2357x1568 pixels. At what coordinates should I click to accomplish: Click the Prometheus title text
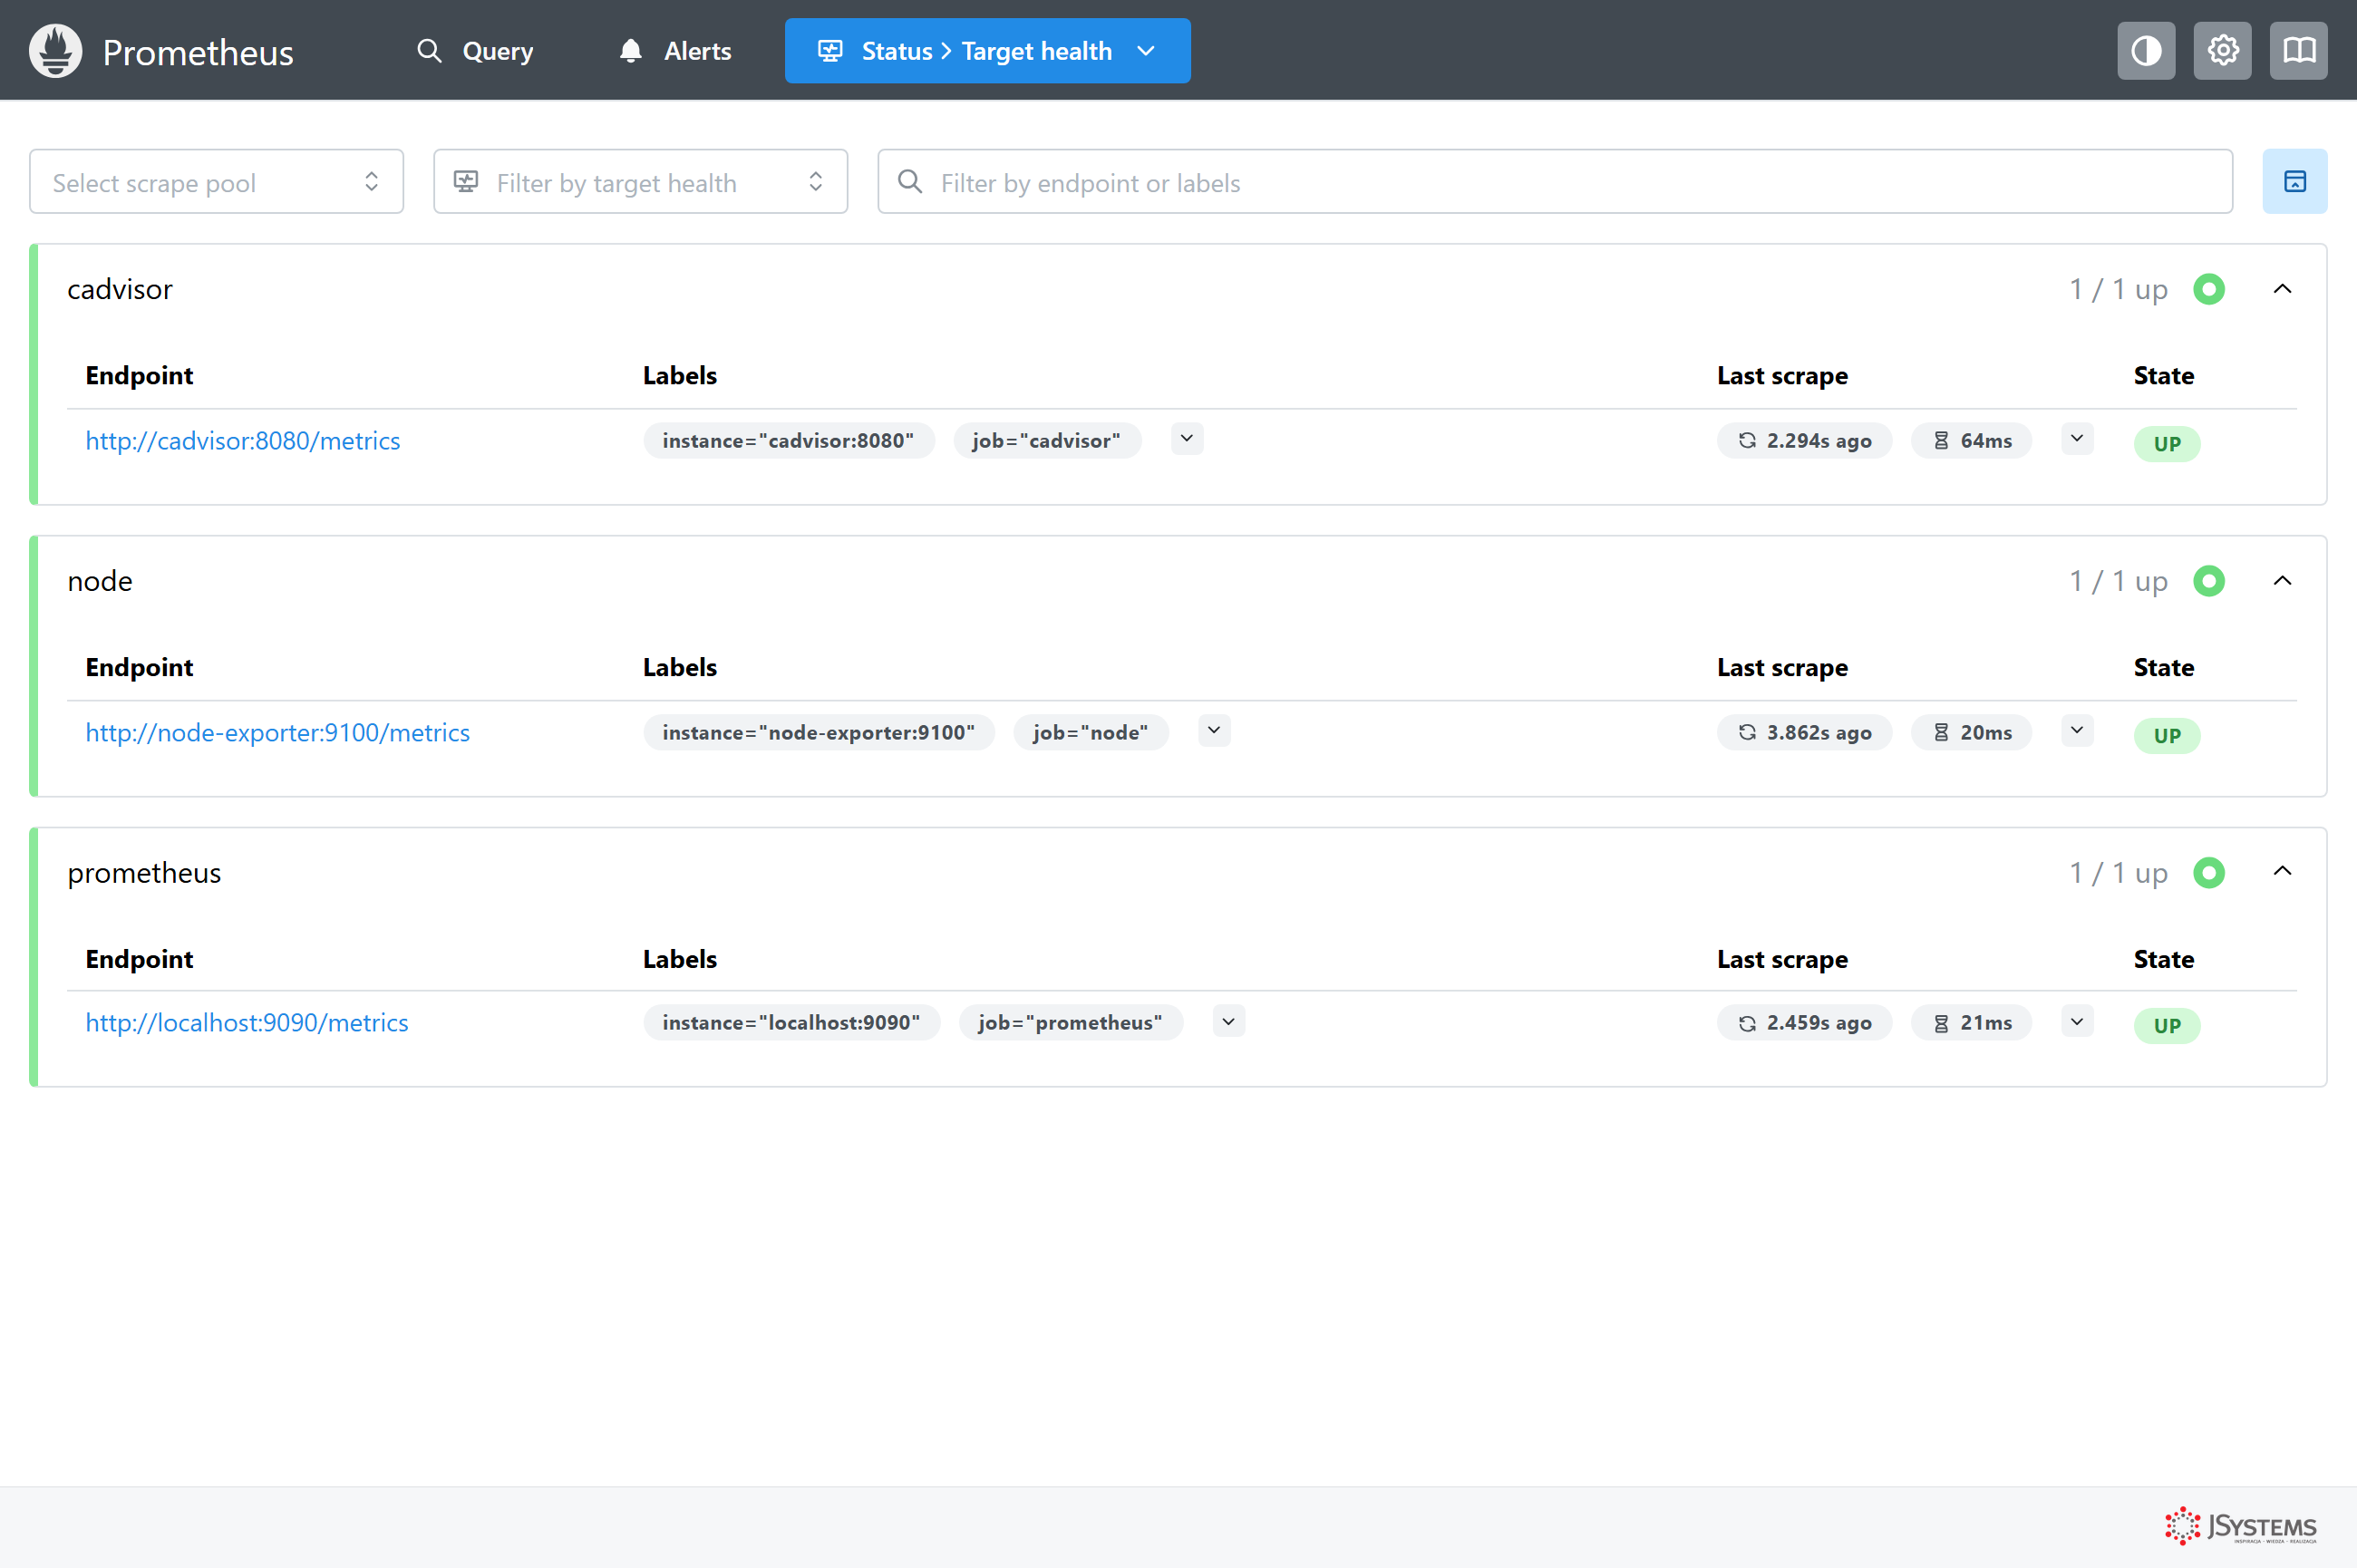click(x=198, y=52)
